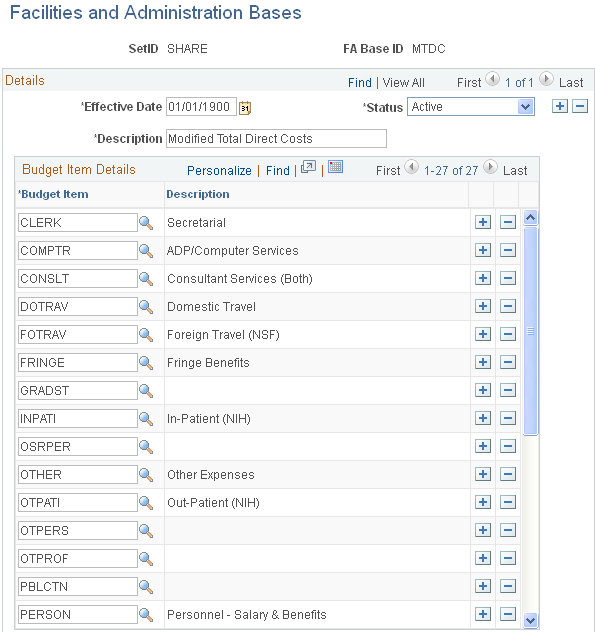
Task: Click Find link in Details header
Action: pyautogui.click(x=360, y=83)
